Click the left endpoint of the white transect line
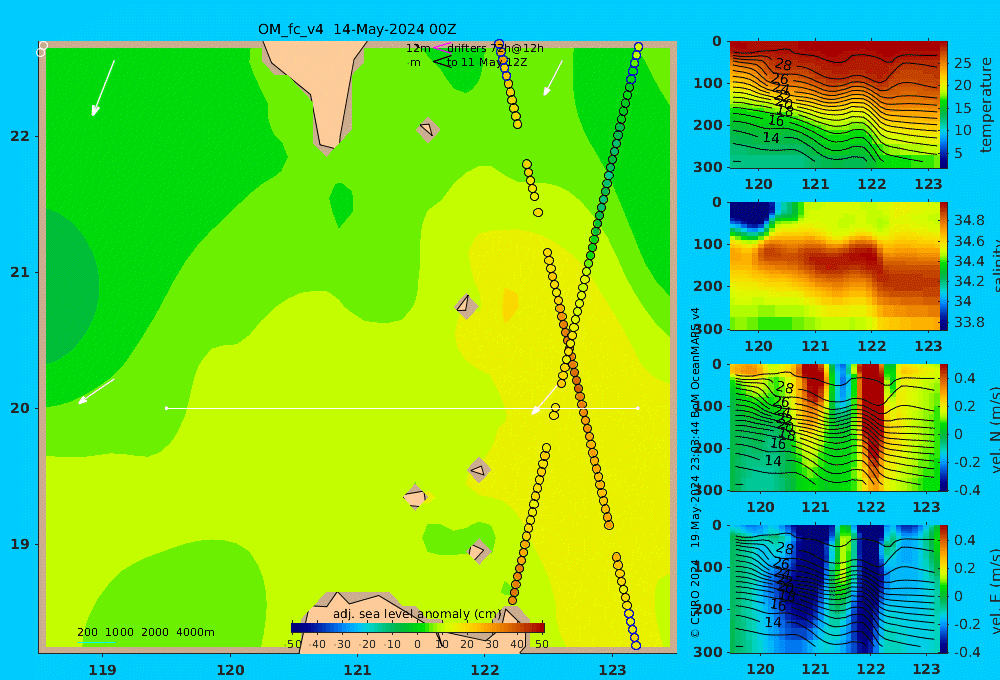The width and height of the screenshot is (1000, 680). pyautogui.click(x=167, y=408)
